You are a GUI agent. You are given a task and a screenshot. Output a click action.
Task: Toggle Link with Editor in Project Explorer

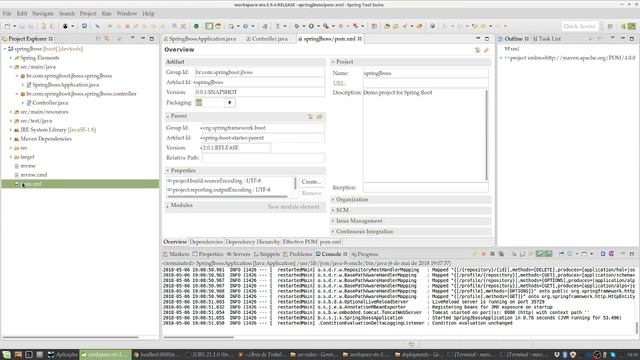coord(107,39)
